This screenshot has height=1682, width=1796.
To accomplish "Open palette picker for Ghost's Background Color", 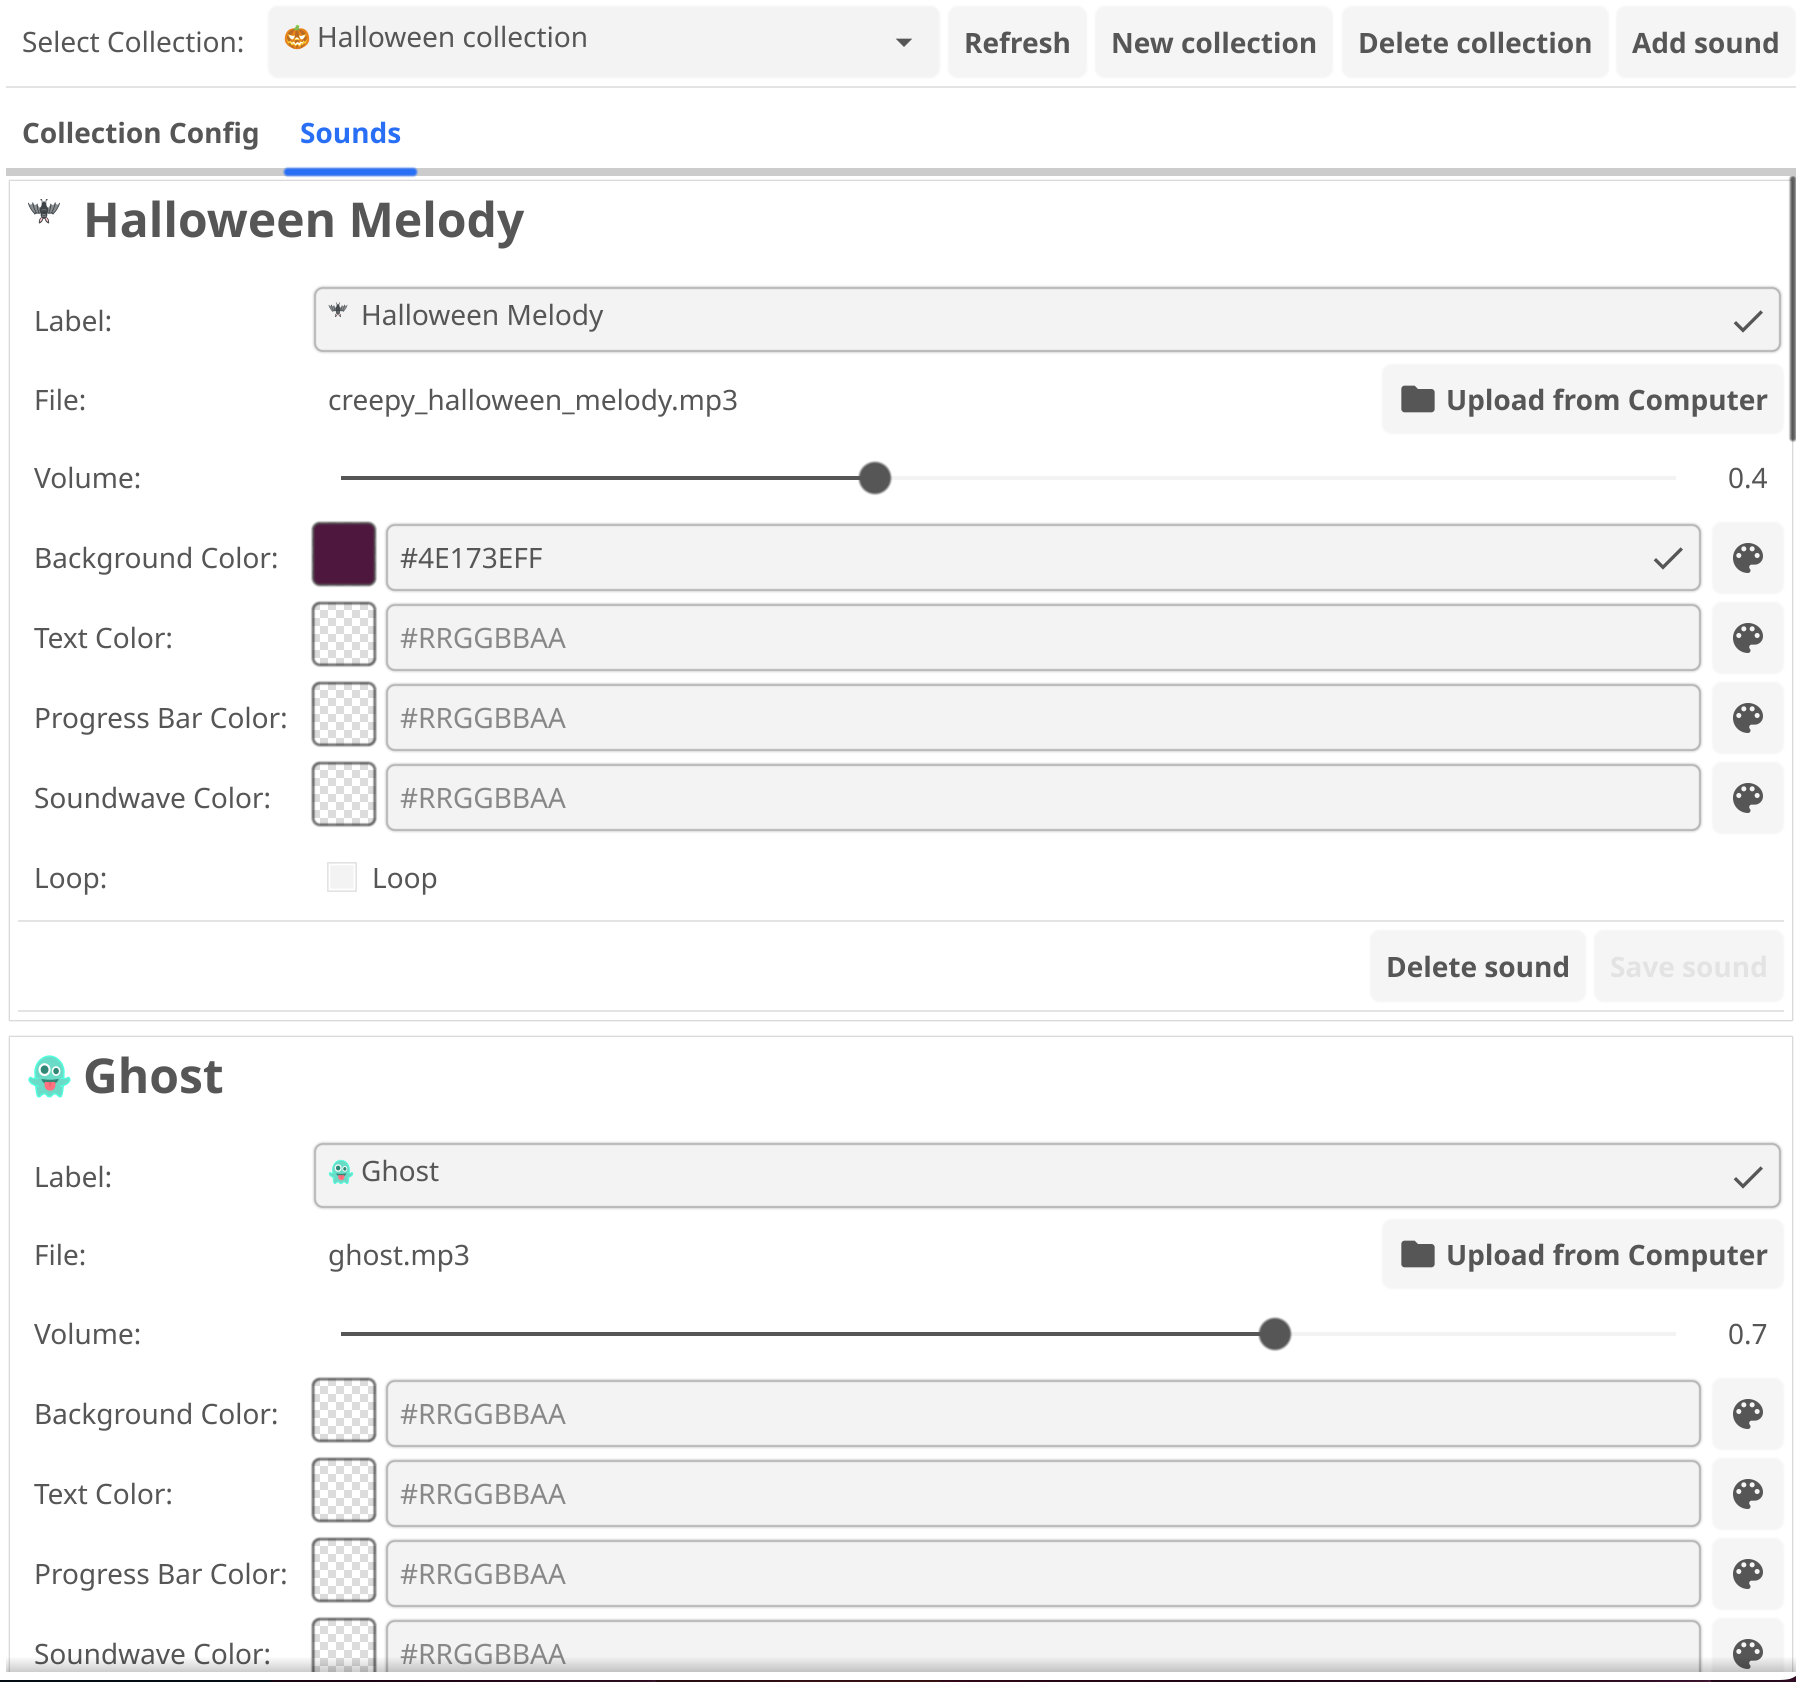I will pyautogui.click(x=1748, y=1413).
